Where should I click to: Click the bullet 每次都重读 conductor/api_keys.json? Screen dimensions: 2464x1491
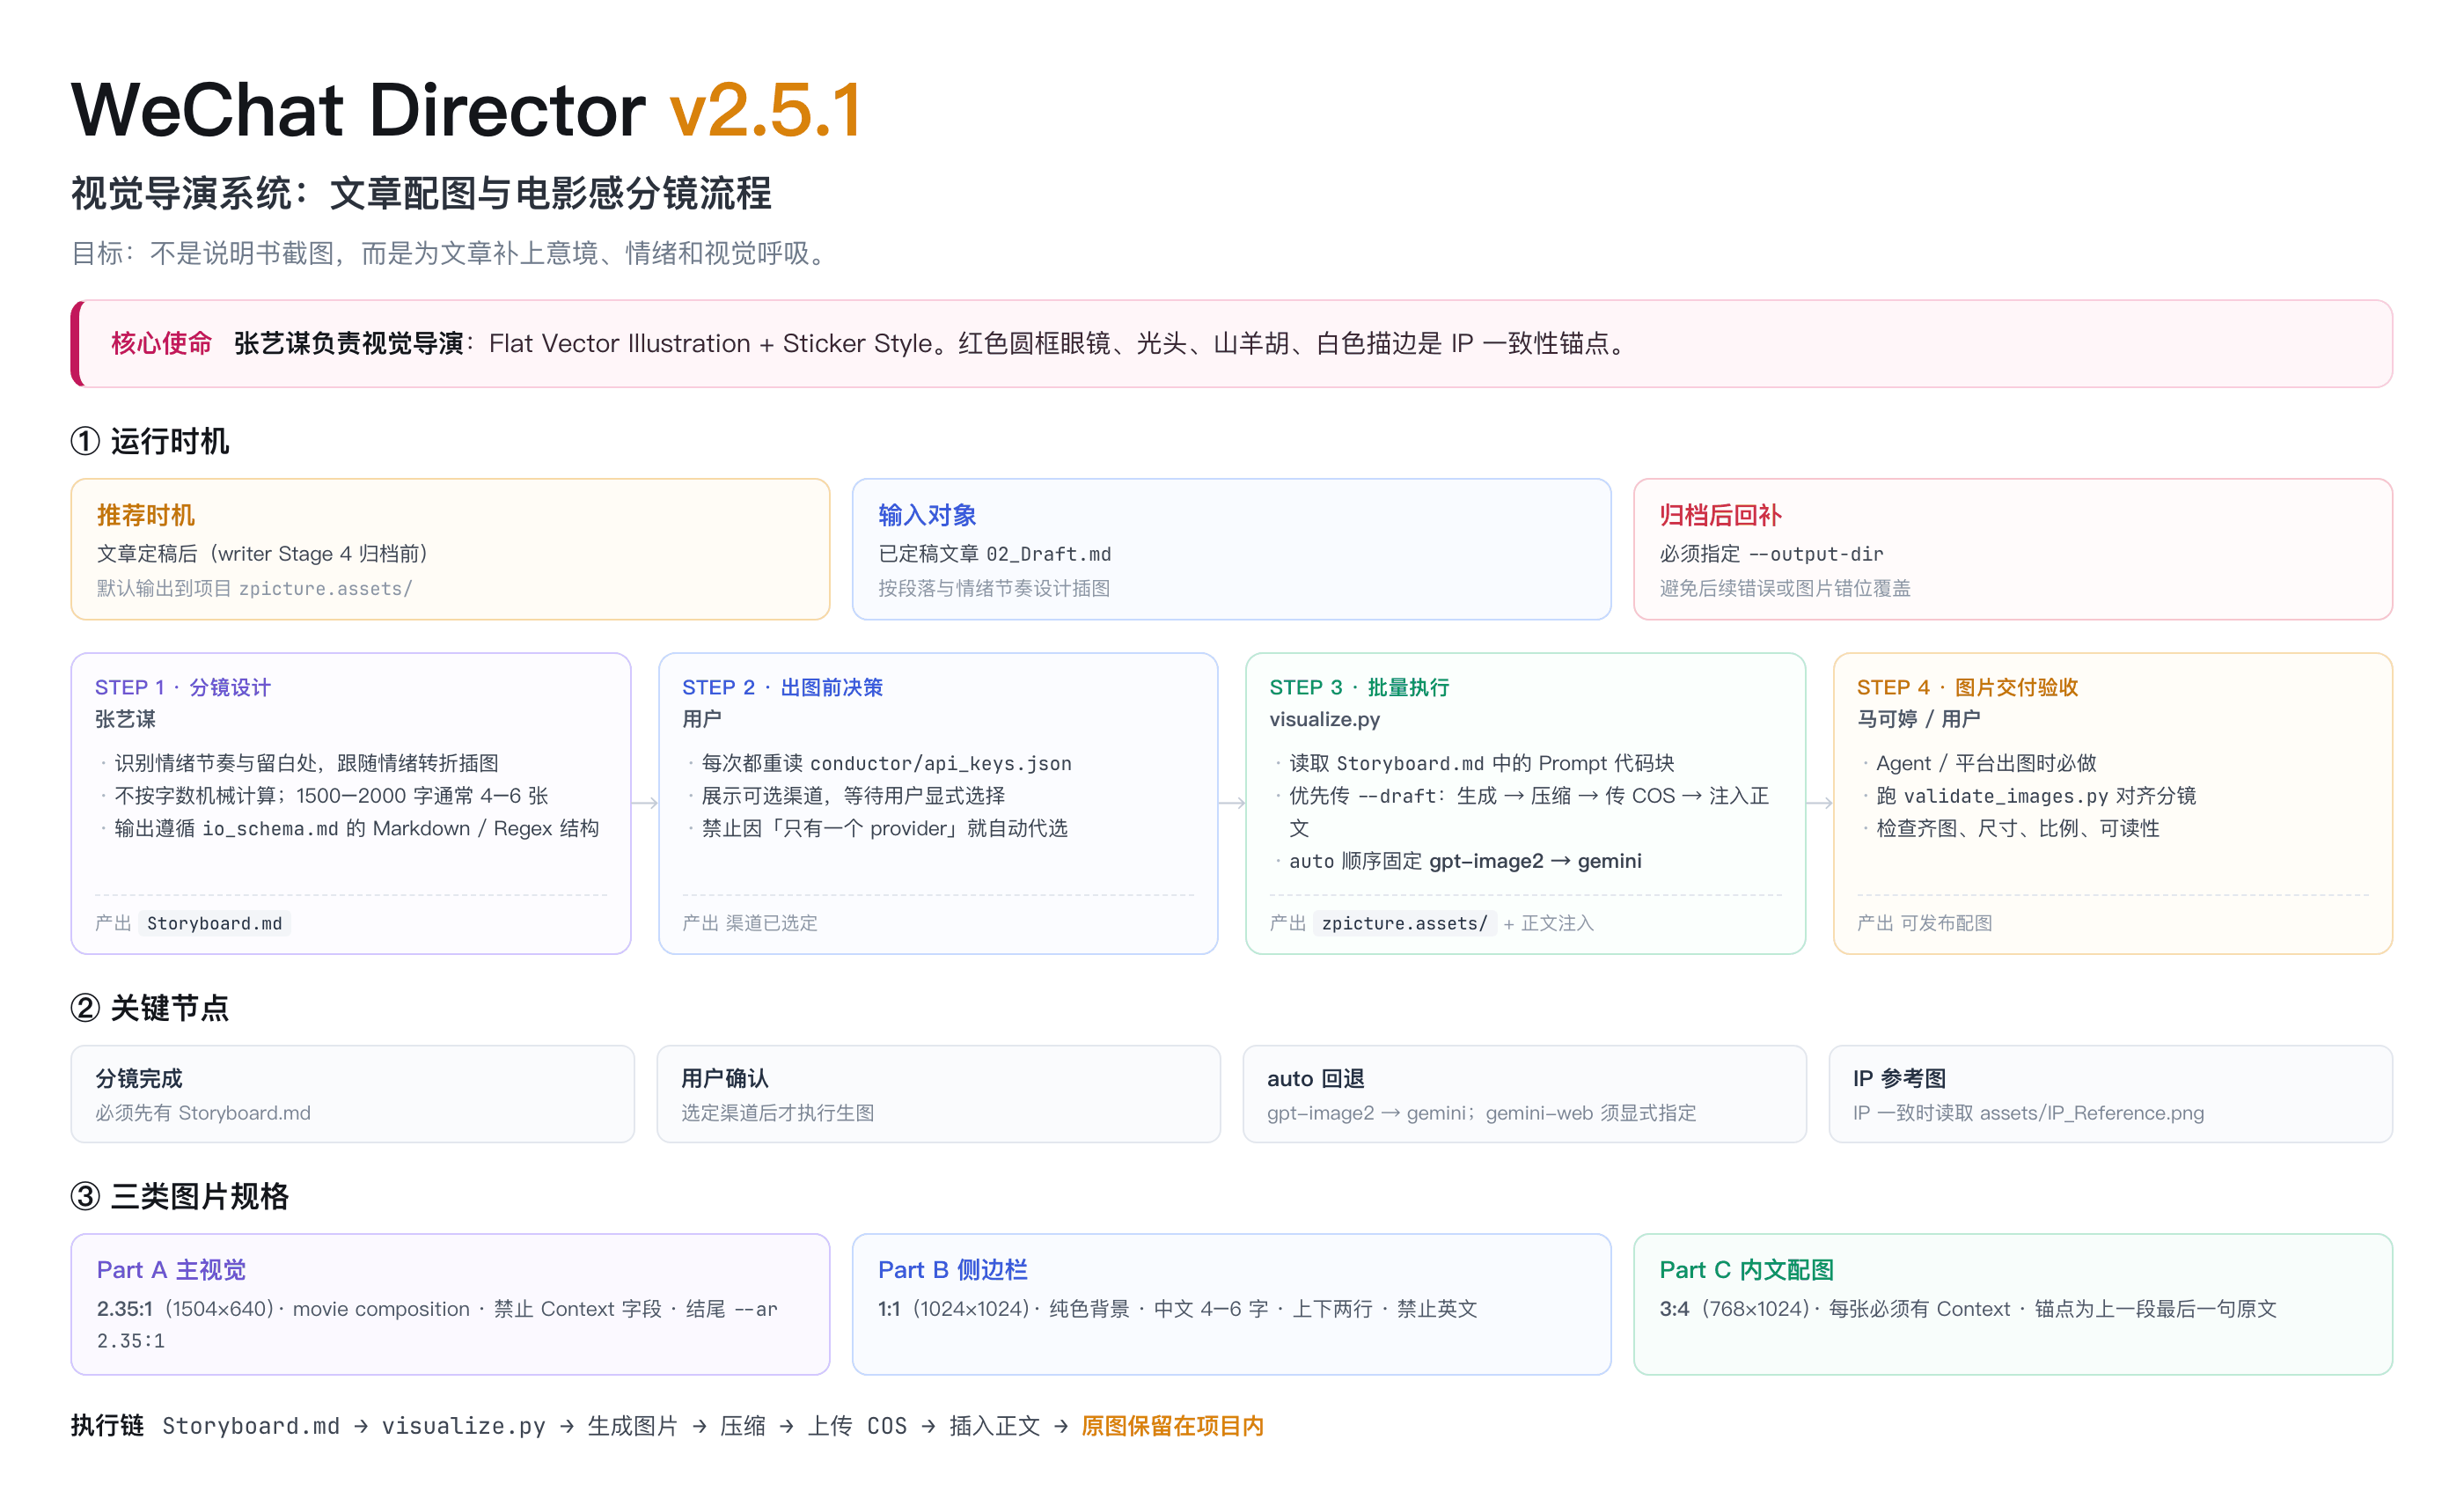(886, 763)
